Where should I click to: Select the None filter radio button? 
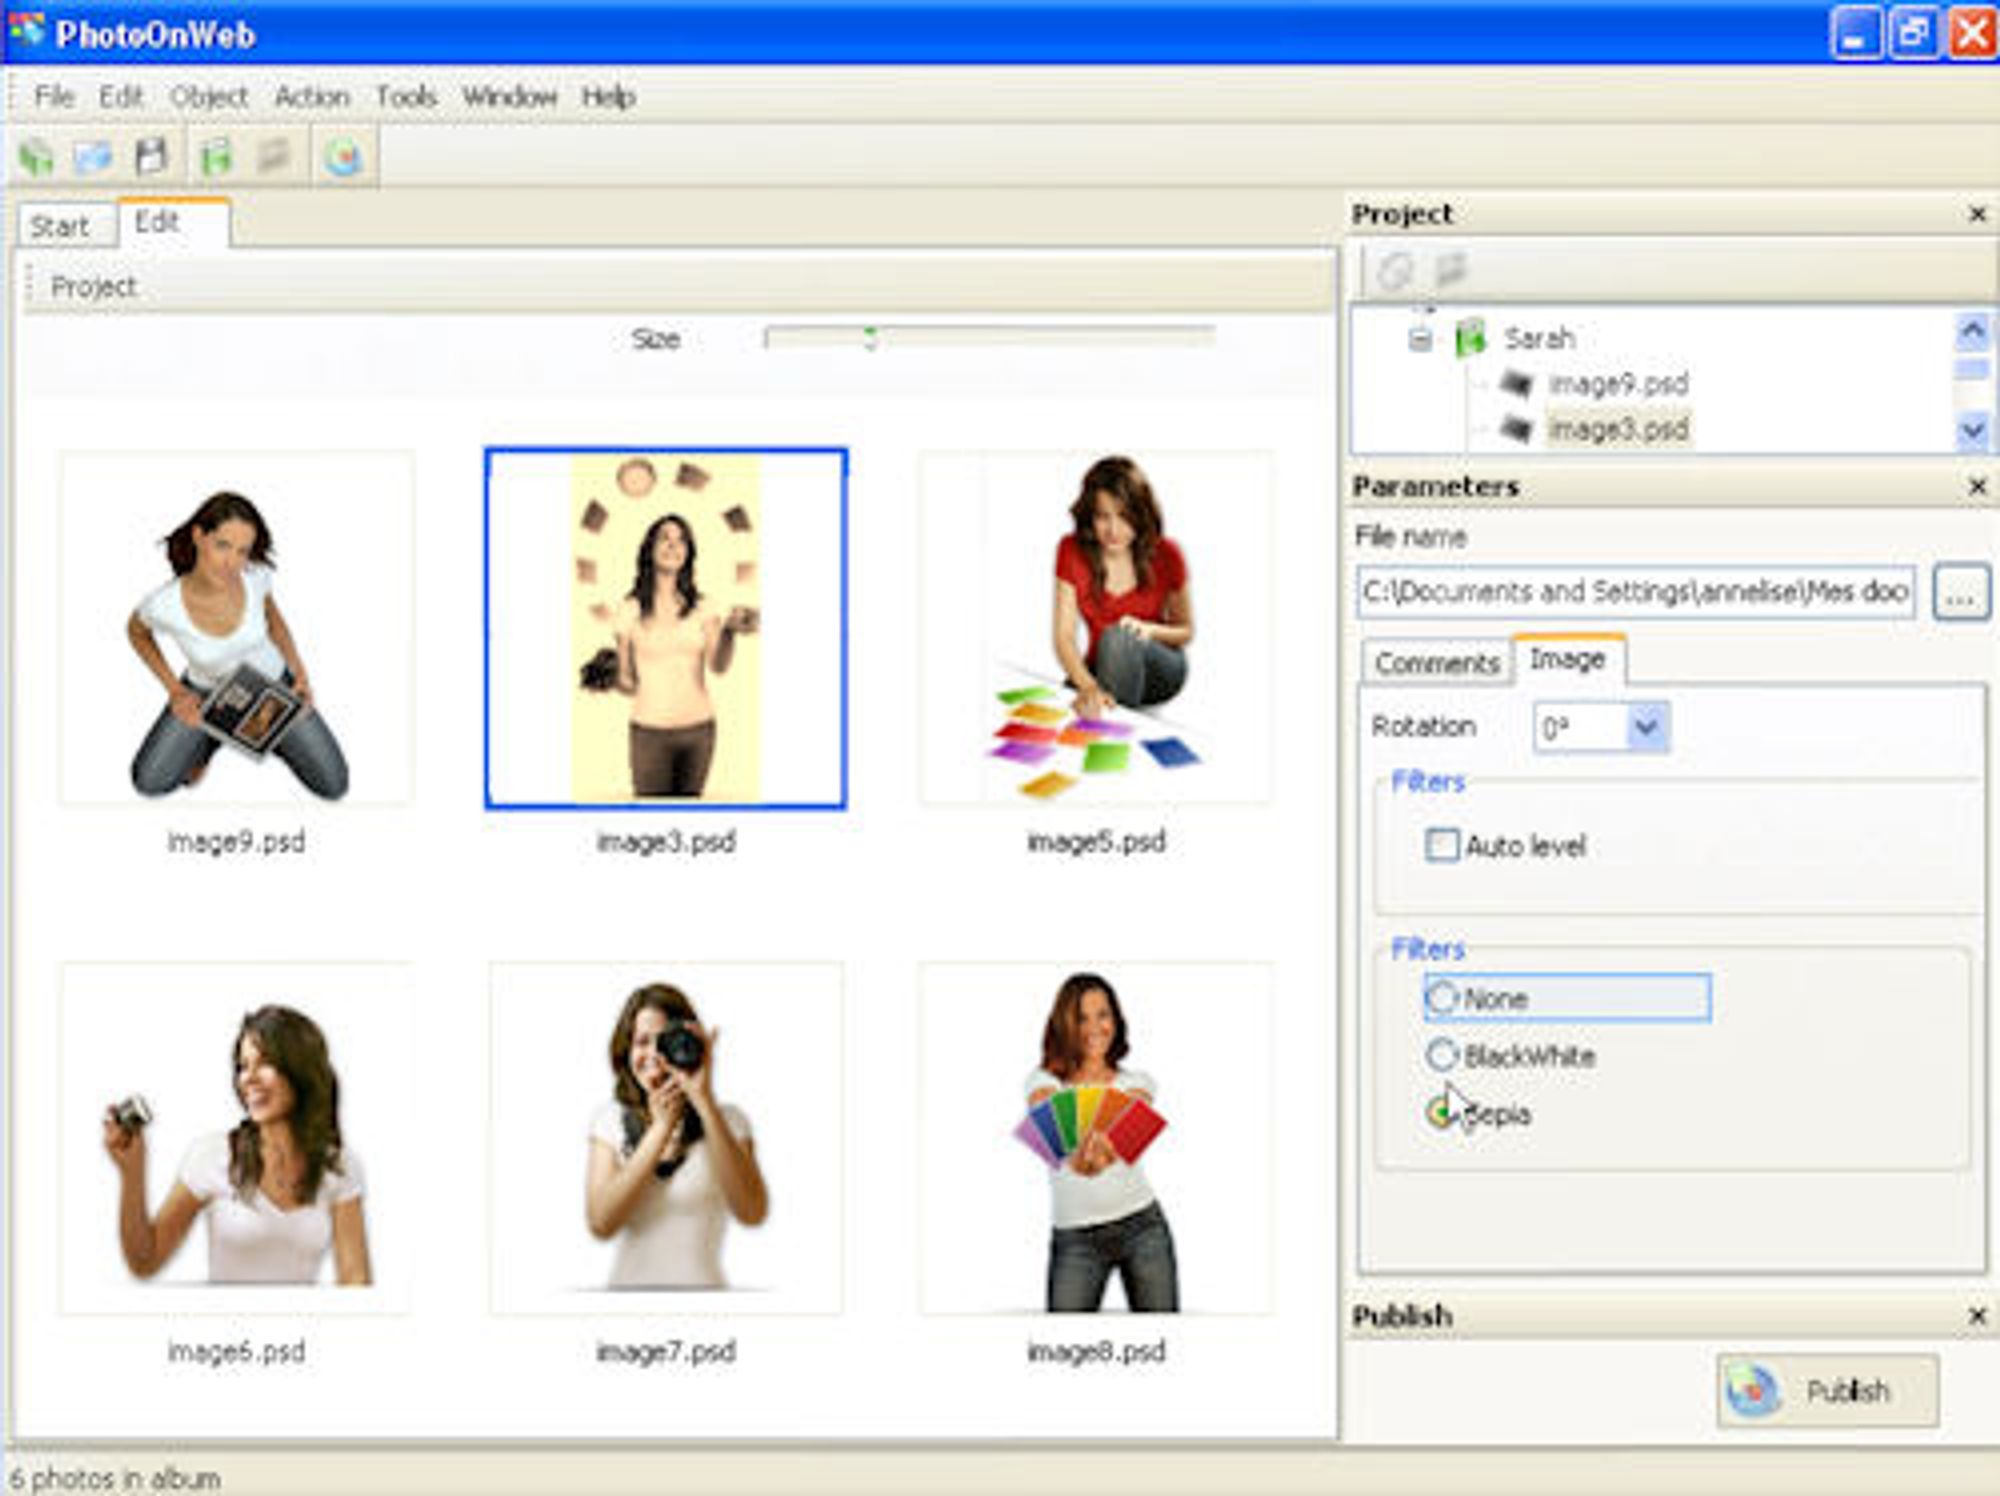coord(1441,997)
